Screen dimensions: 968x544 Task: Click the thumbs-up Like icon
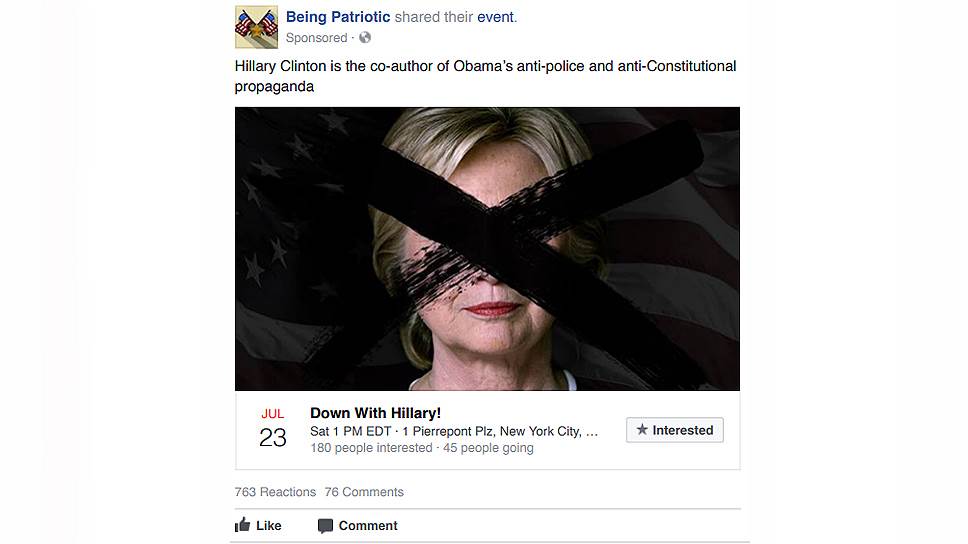[243, 525]
